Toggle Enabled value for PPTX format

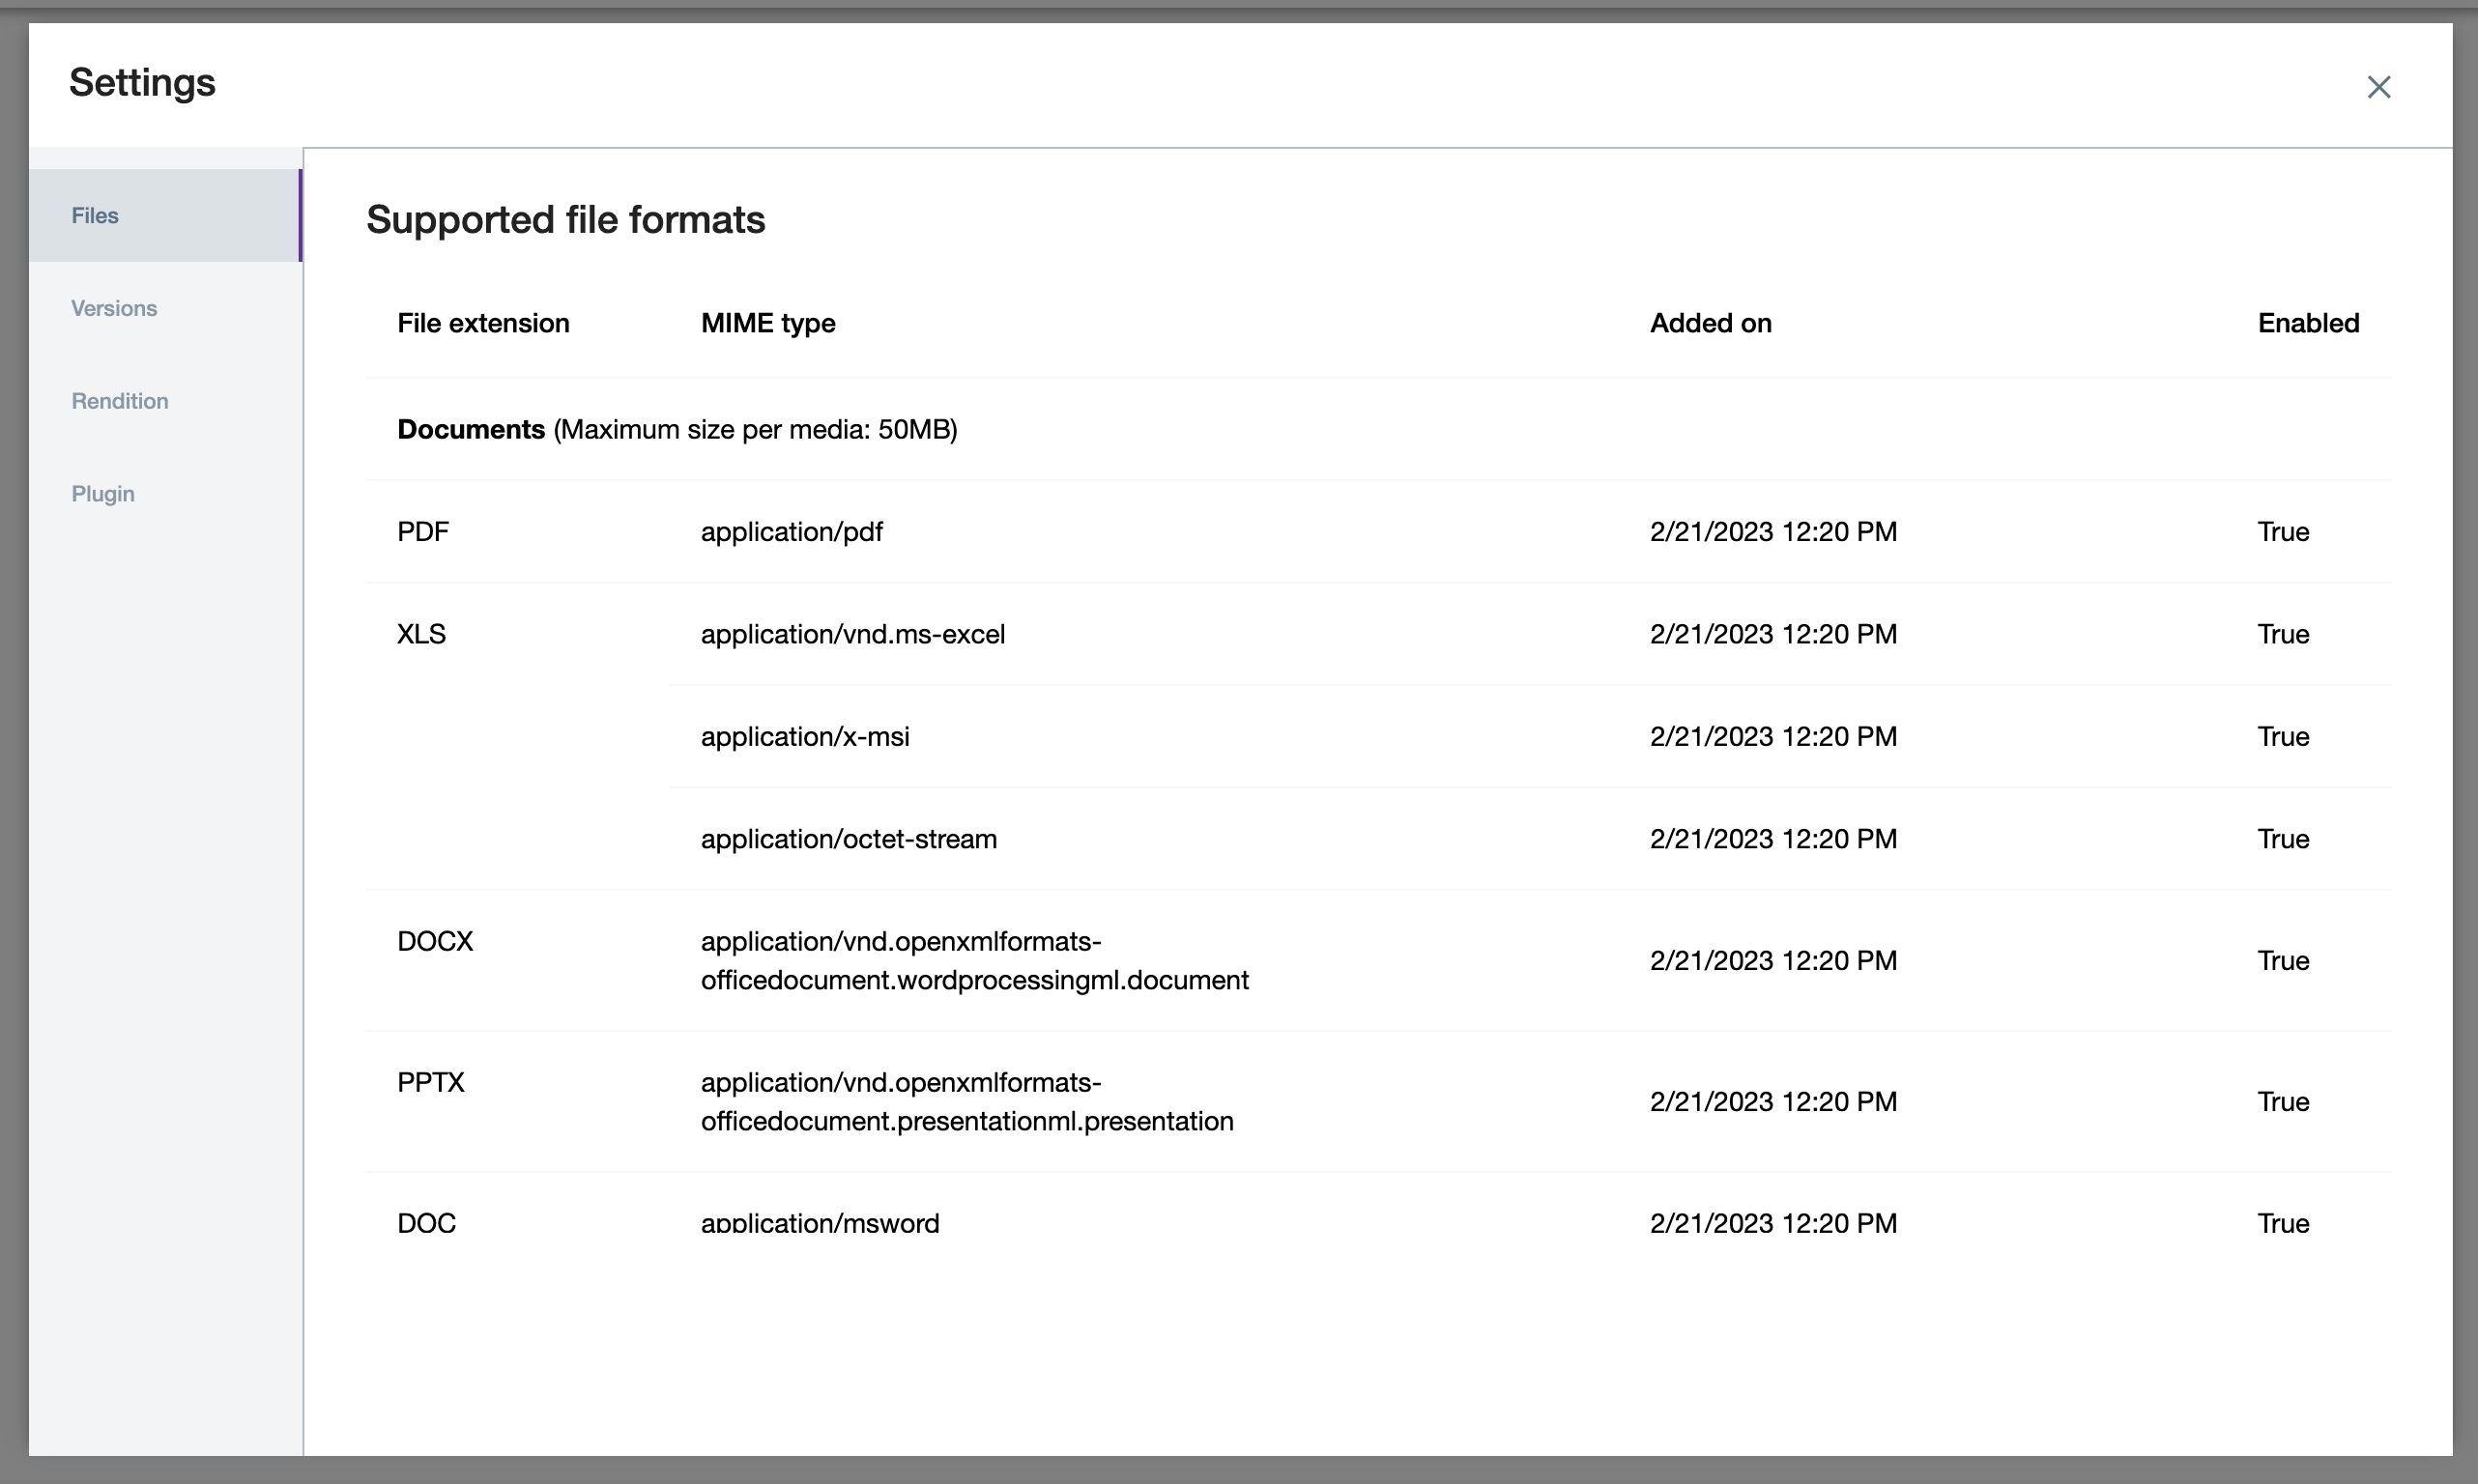(x=2283, y=1101)
